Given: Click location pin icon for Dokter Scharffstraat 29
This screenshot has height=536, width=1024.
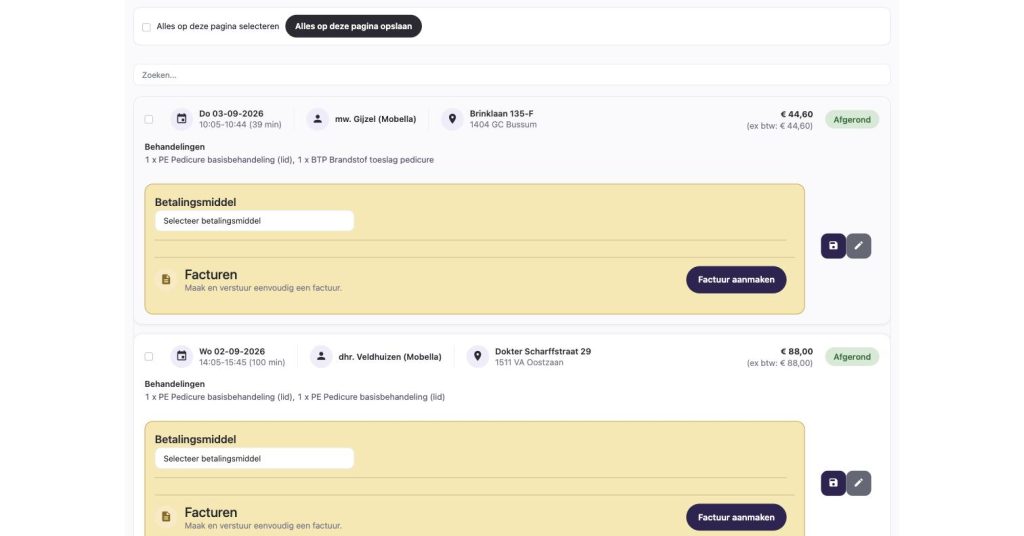Looking at the screenshot, I should pyautogui.click(x=477, y=356).
